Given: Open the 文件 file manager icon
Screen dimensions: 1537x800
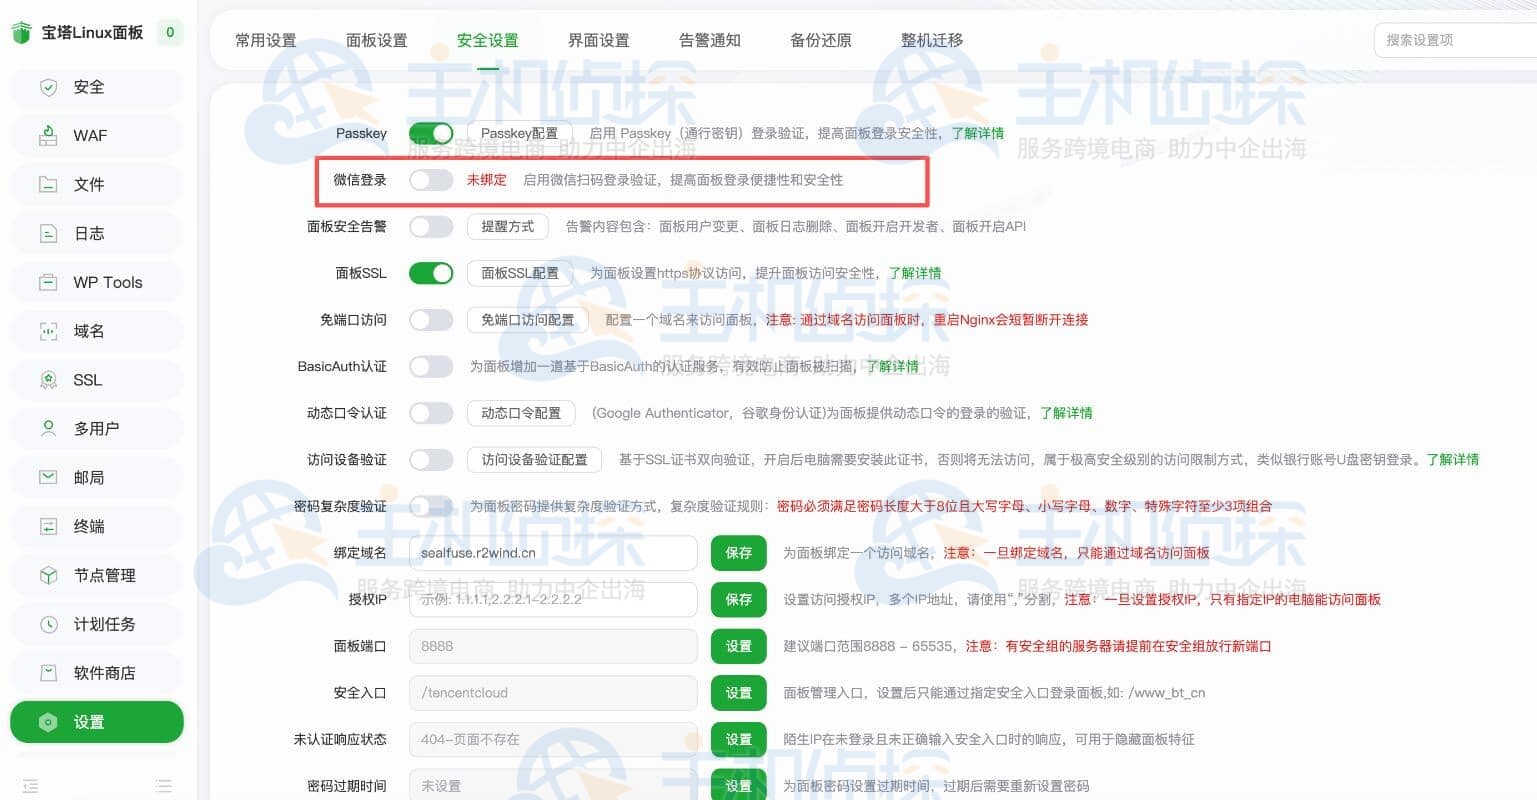Looking at the screenshot, I should pyautogui.click(x=87, y=184).
